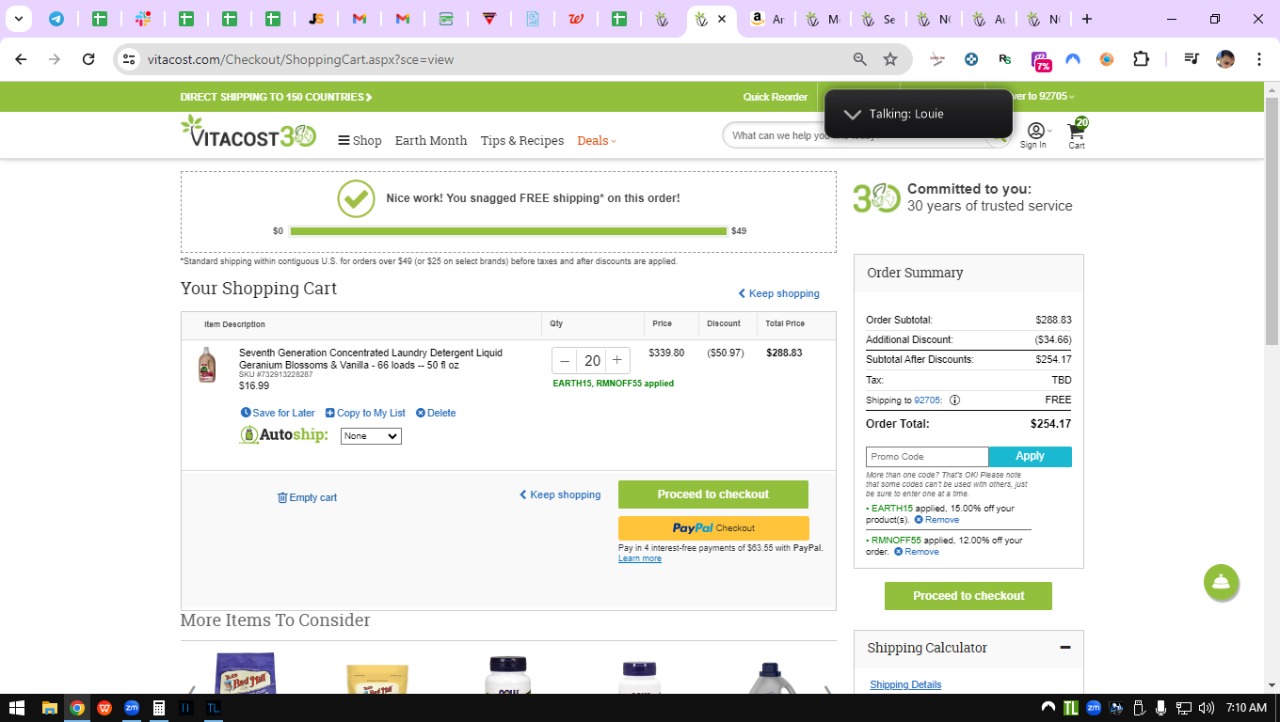1280x722 pixels.
Task: Remove the EARTH15 promo code
Action: coord(937,520)
